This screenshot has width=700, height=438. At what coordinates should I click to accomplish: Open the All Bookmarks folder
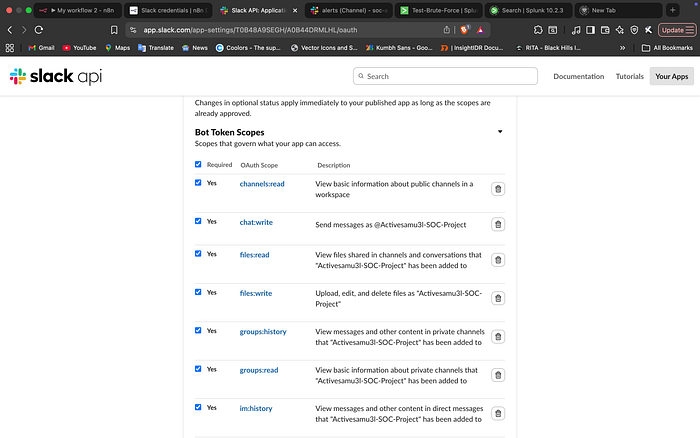point(667,48)
